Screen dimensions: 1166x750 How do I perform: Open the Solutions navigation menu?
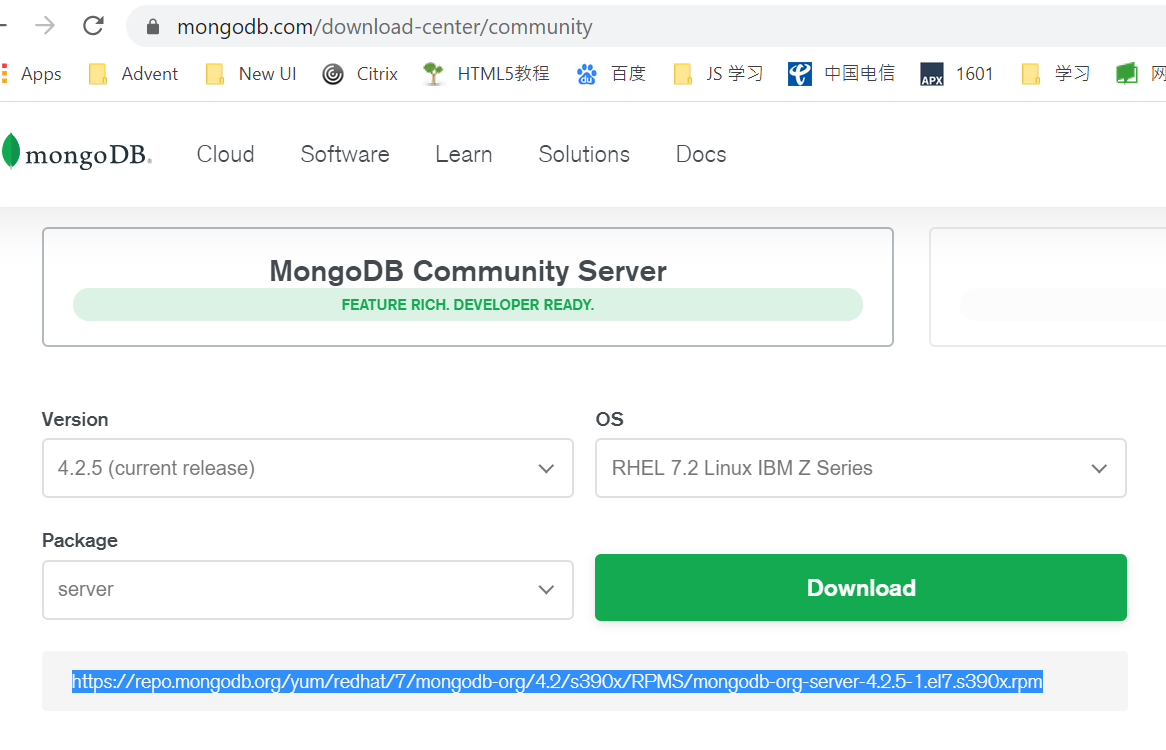click(584, 154)
